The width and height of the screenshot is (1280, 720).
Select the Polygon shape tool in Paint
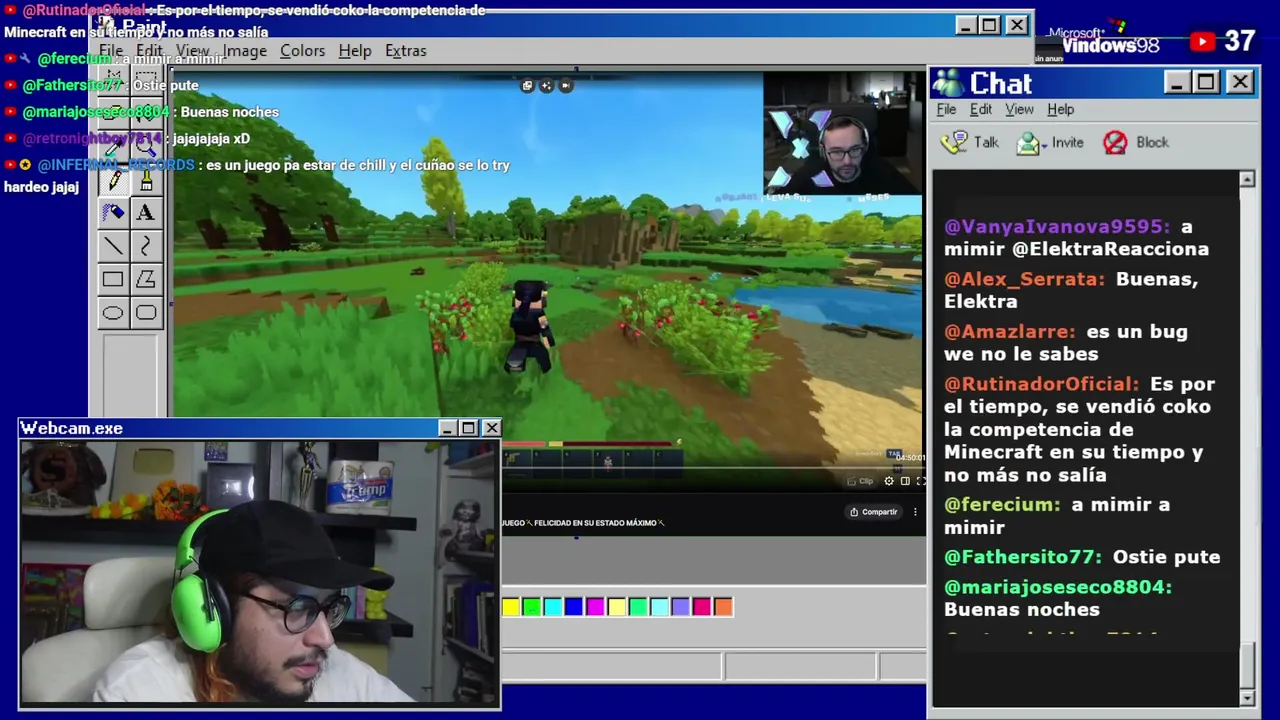pyautogui.click(x=146, y=280)
